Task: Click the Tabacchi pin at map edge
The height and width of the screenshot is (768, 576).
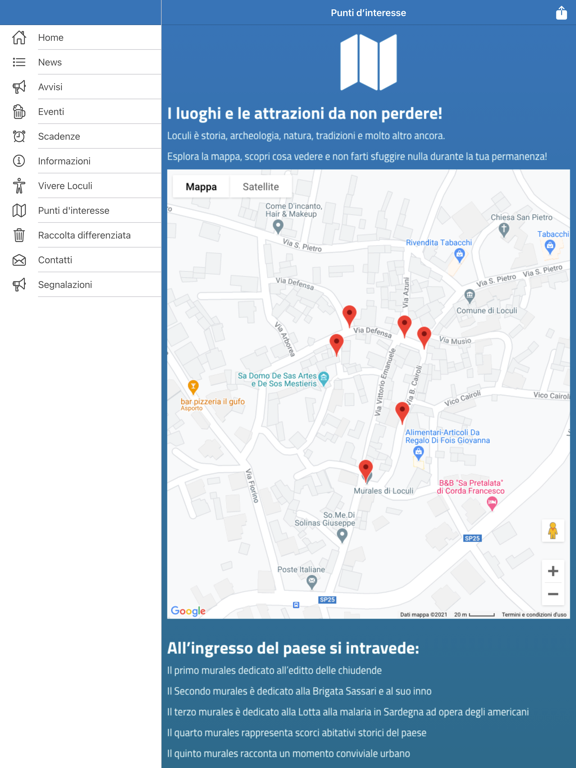Action: [550, 247]
